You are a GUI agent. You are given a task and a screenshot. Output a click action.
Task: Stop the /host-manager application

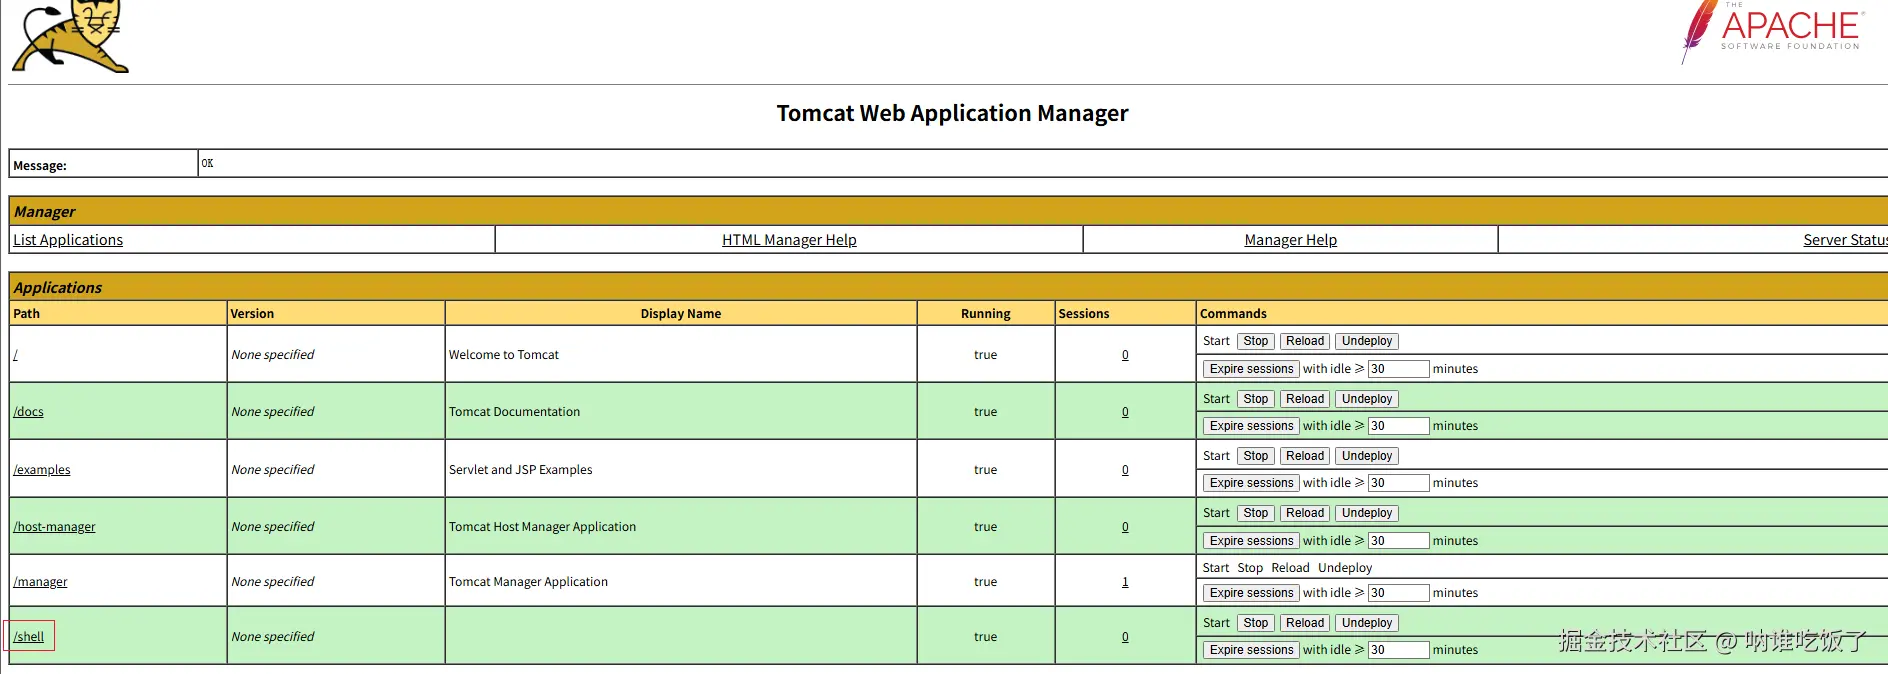coord(1256,513)
